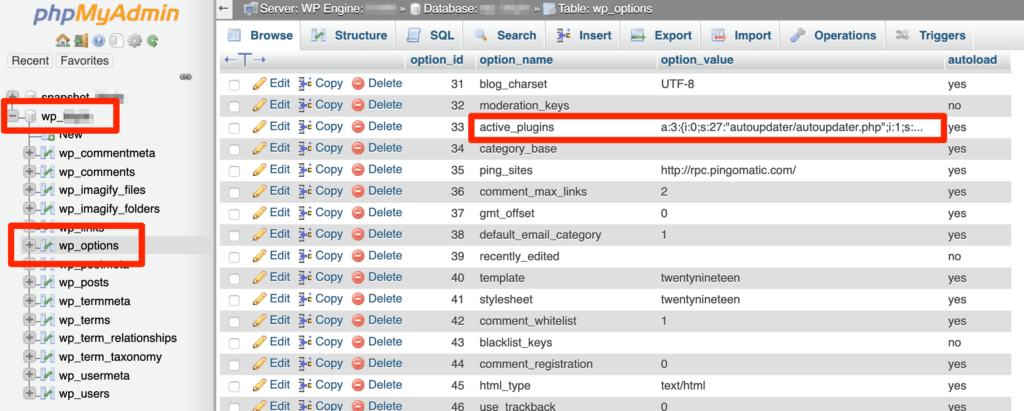Click the Favorites button
Screen dimensions: 1024x411
tap(85, 61)
